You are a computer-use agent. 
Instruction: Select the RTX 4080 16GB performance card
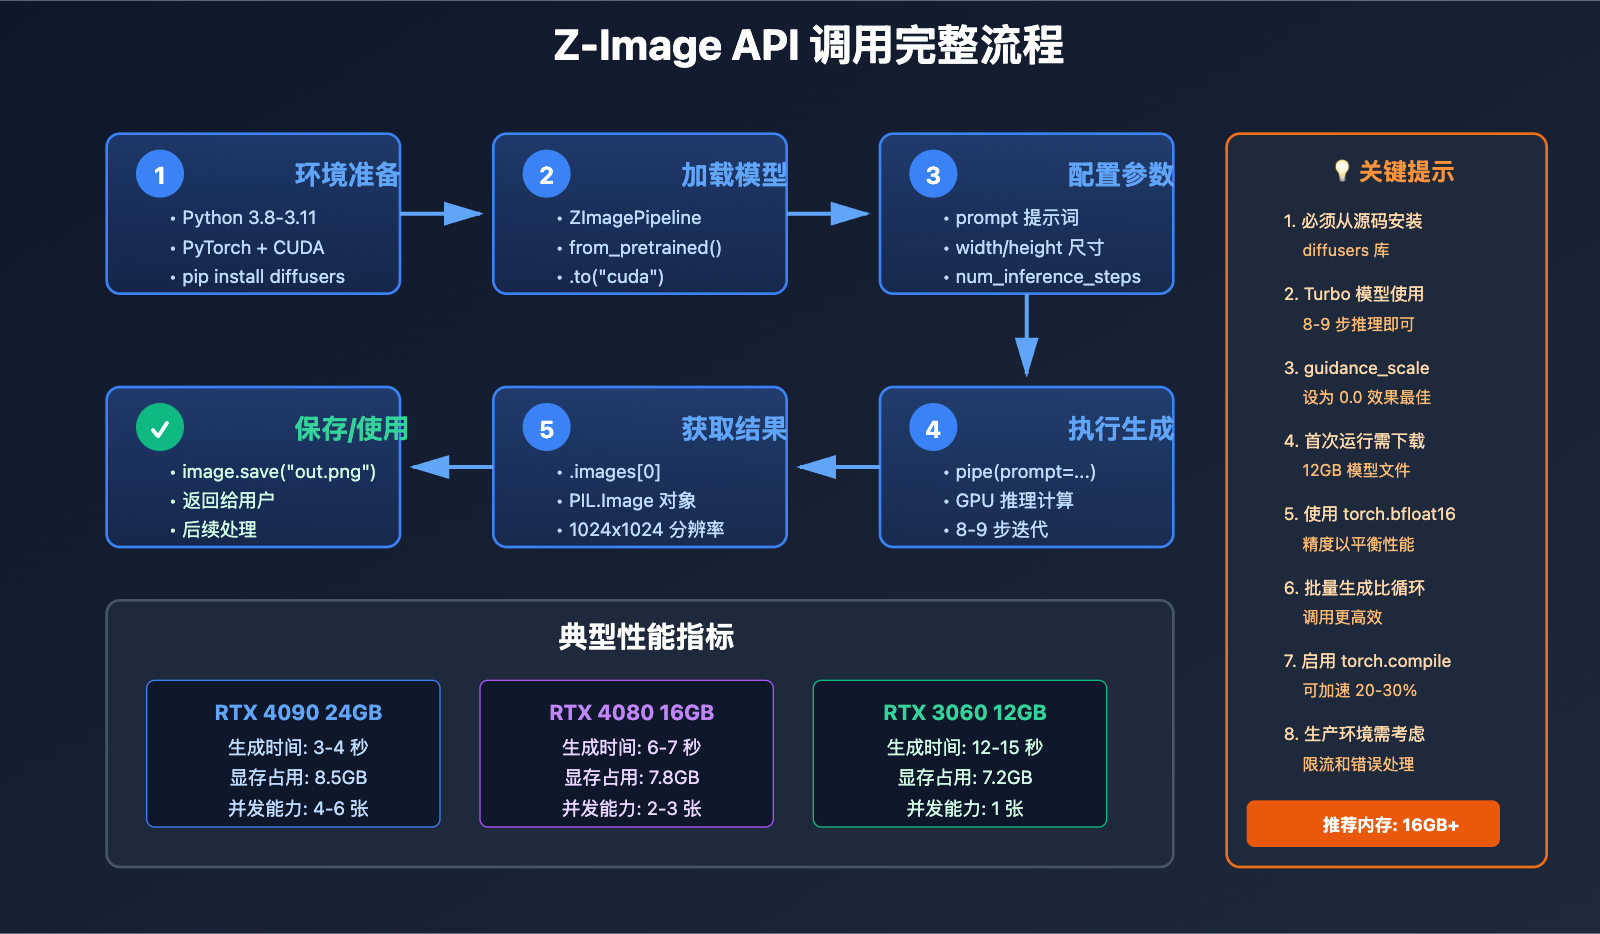(626, 754)
